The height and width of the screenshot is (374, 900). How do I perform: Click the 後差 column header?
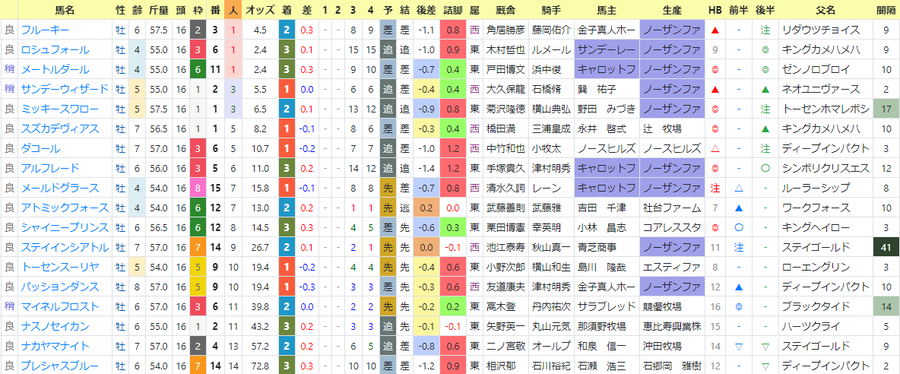[425, 10]
